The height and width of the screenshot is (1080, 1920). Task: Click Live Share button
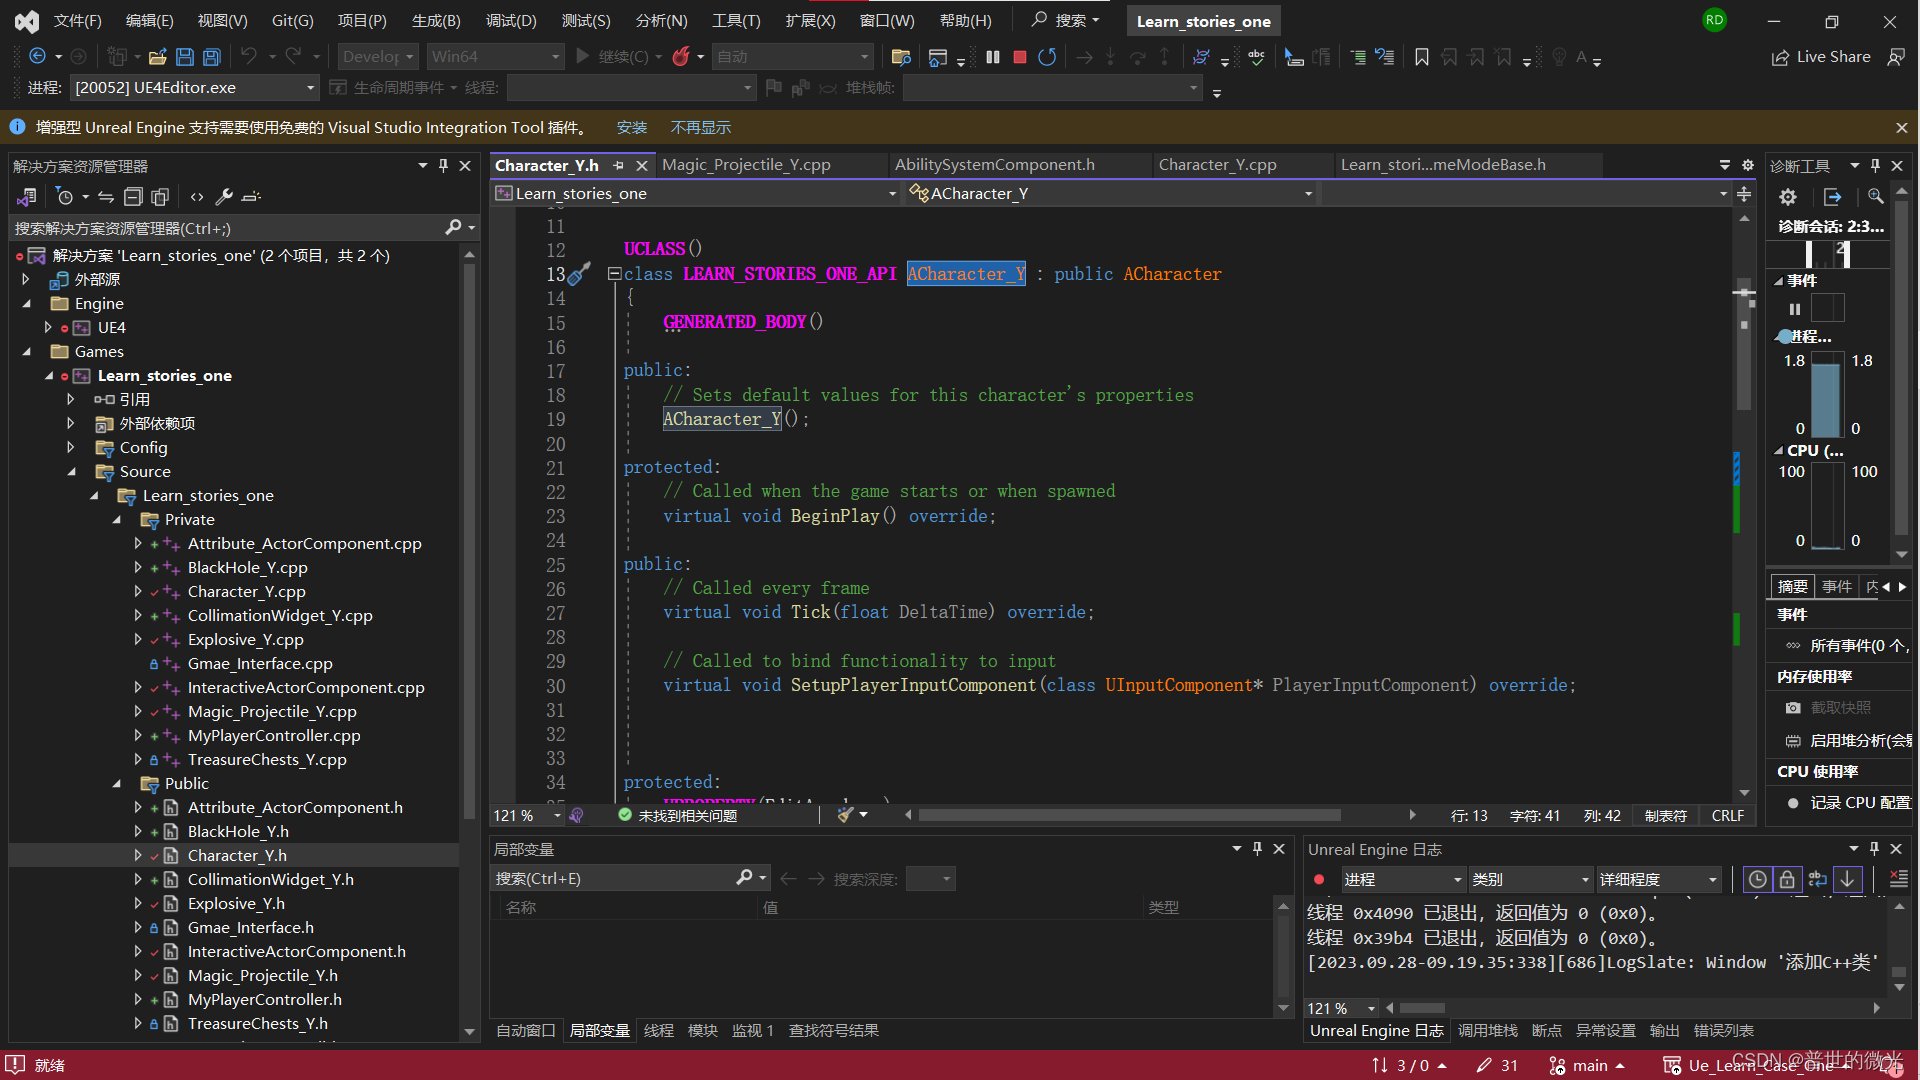click(1821, 57)
